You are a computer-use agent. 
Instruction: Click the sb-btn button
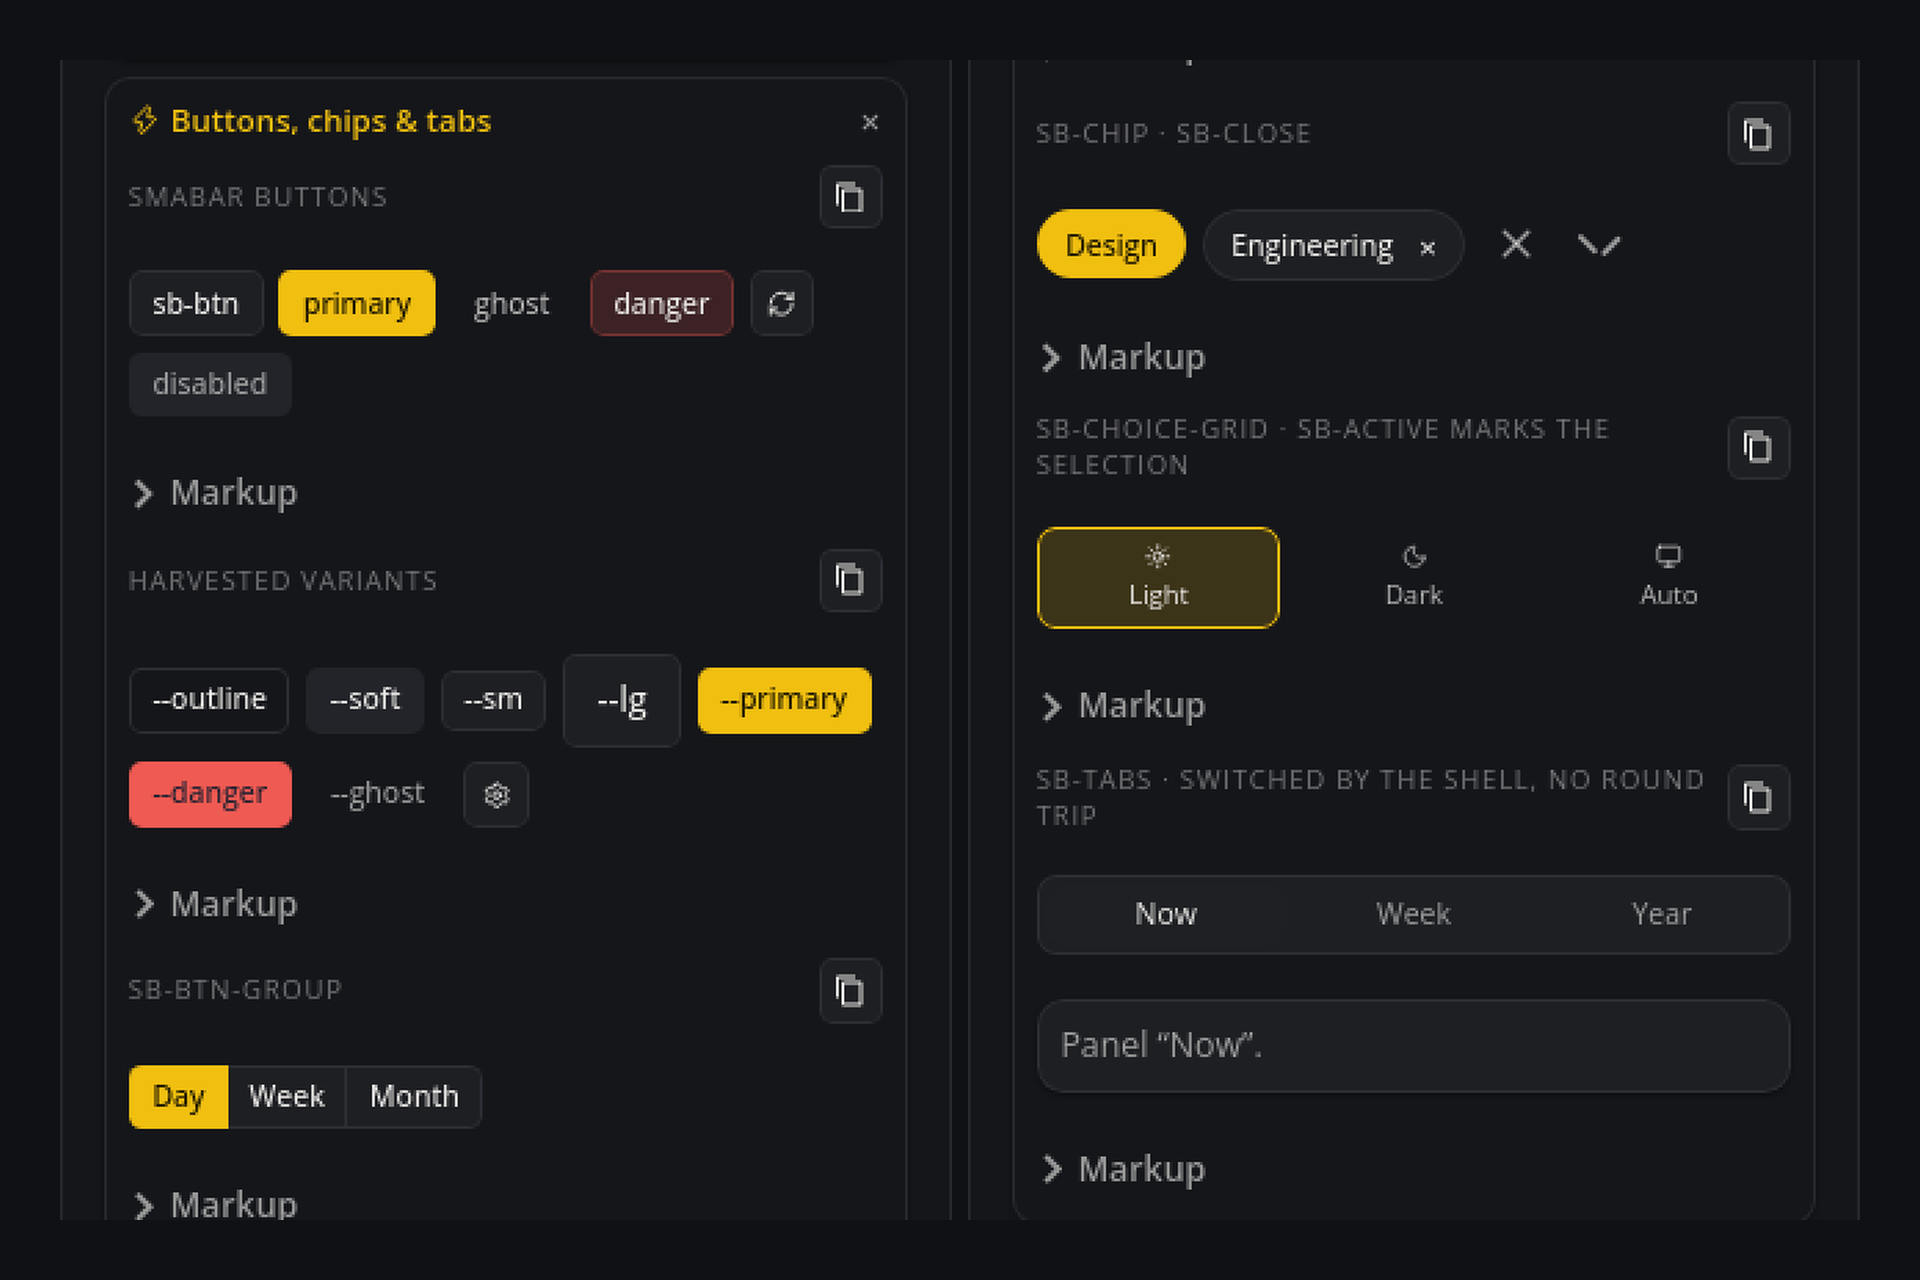click(196, 303)
